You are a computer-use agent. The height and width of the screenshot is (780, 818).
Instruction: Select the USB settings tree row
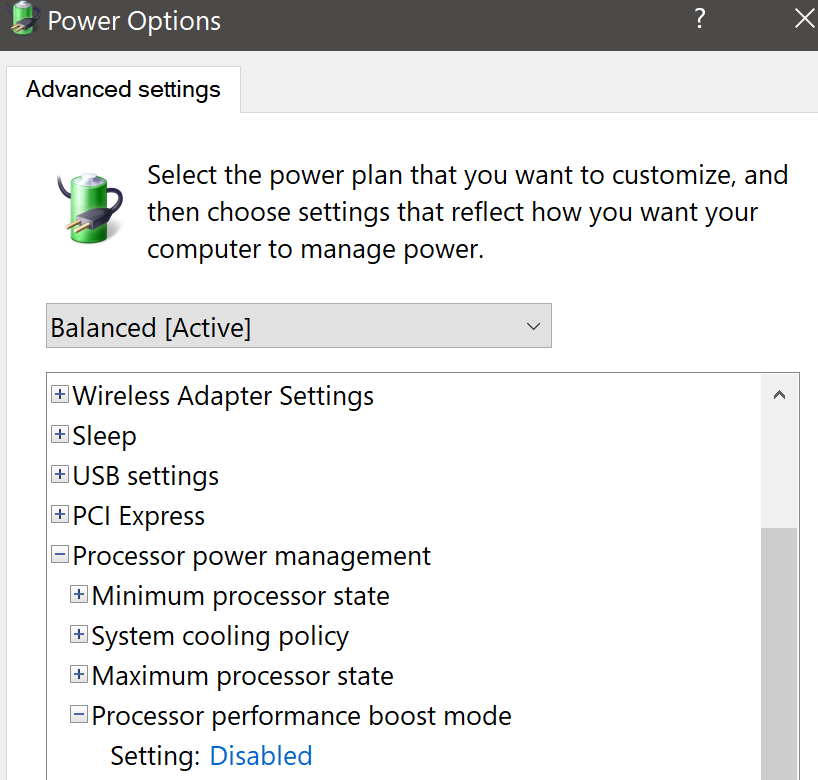coord(146,476)
